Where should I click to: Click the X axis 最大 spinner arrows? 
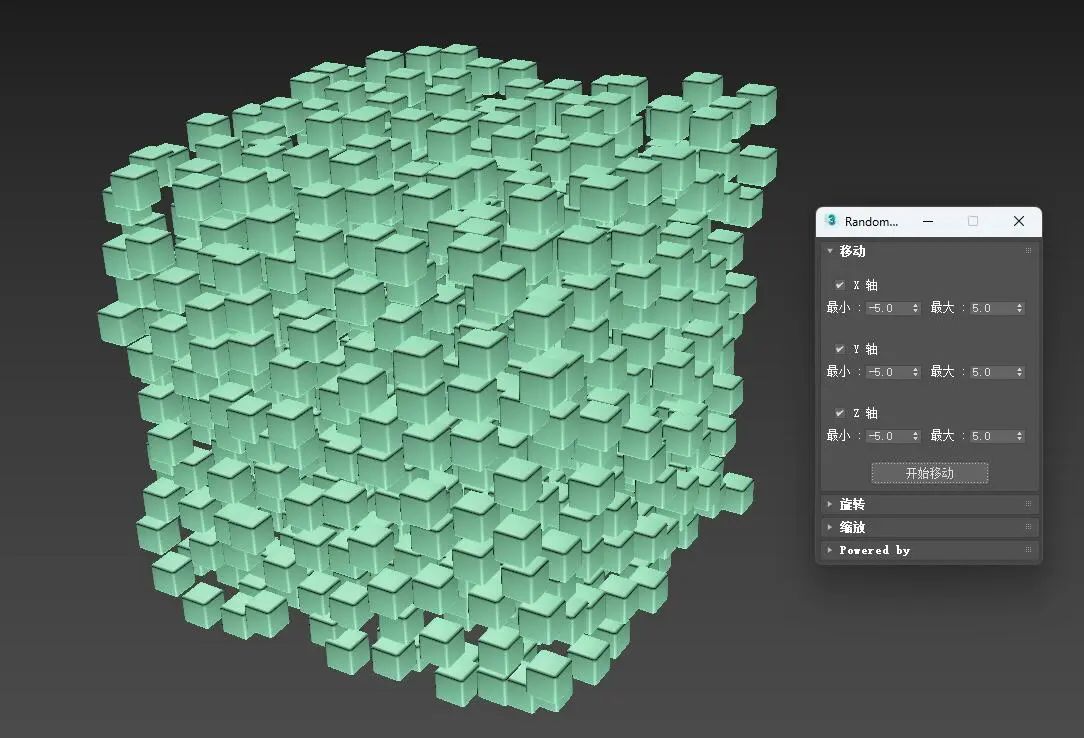pos(1019,308)
